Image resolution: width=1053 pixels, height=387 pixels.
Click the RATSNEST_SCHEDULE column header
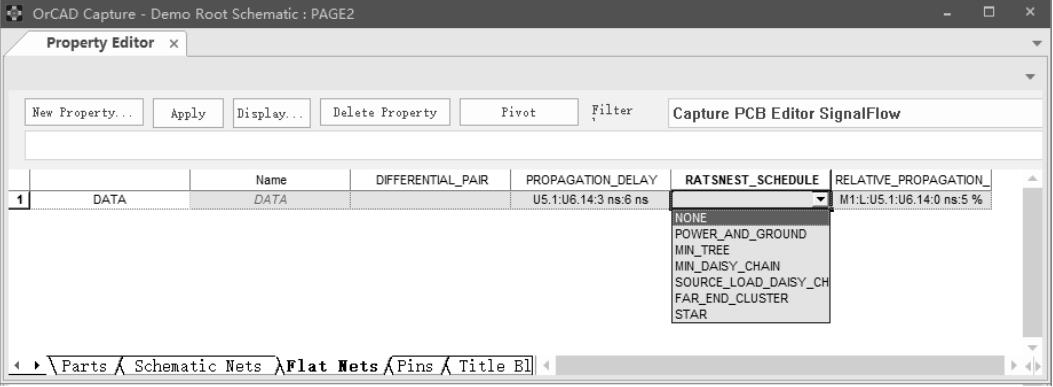[751, 180]
